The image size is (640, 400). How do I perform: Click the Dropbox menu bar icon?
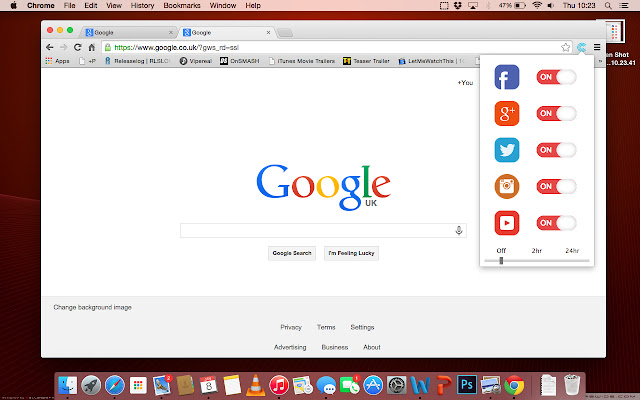point(458,5)
